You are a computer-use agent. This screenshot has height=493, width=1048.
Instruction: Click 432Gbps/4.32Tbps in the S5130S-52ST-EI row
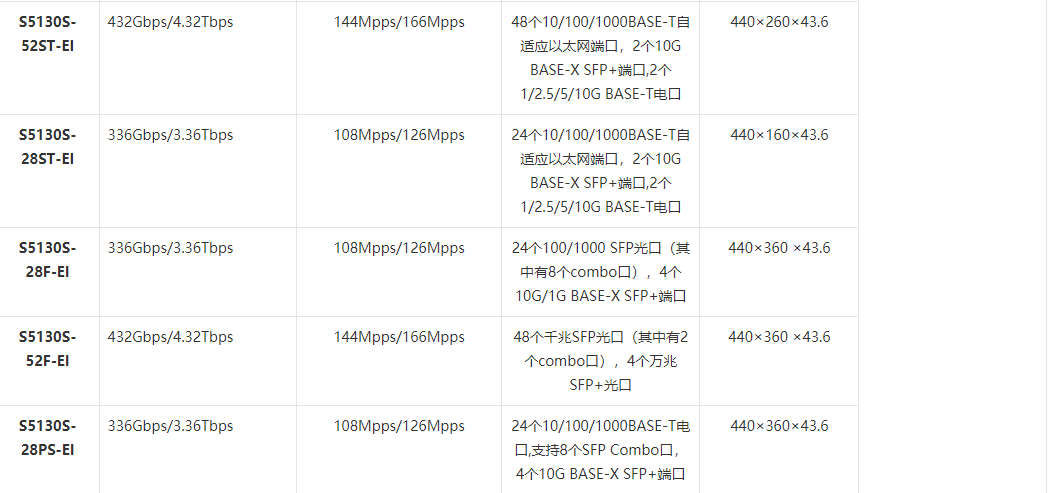[x=170, y=22]
